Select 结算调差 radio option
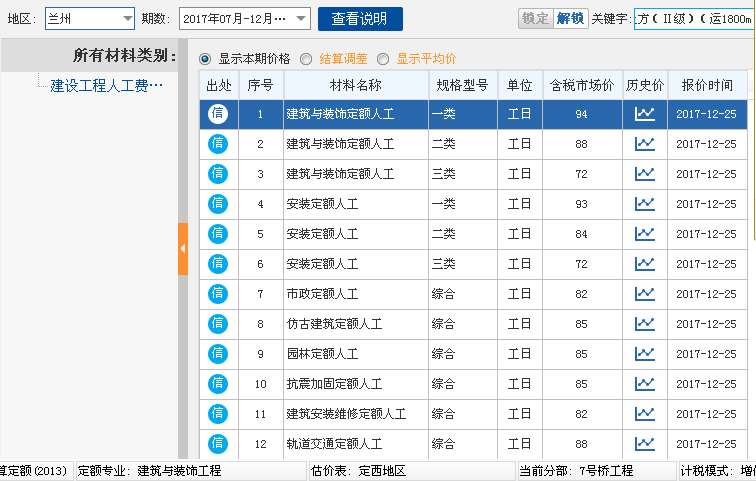 click(x=306, y=59)
